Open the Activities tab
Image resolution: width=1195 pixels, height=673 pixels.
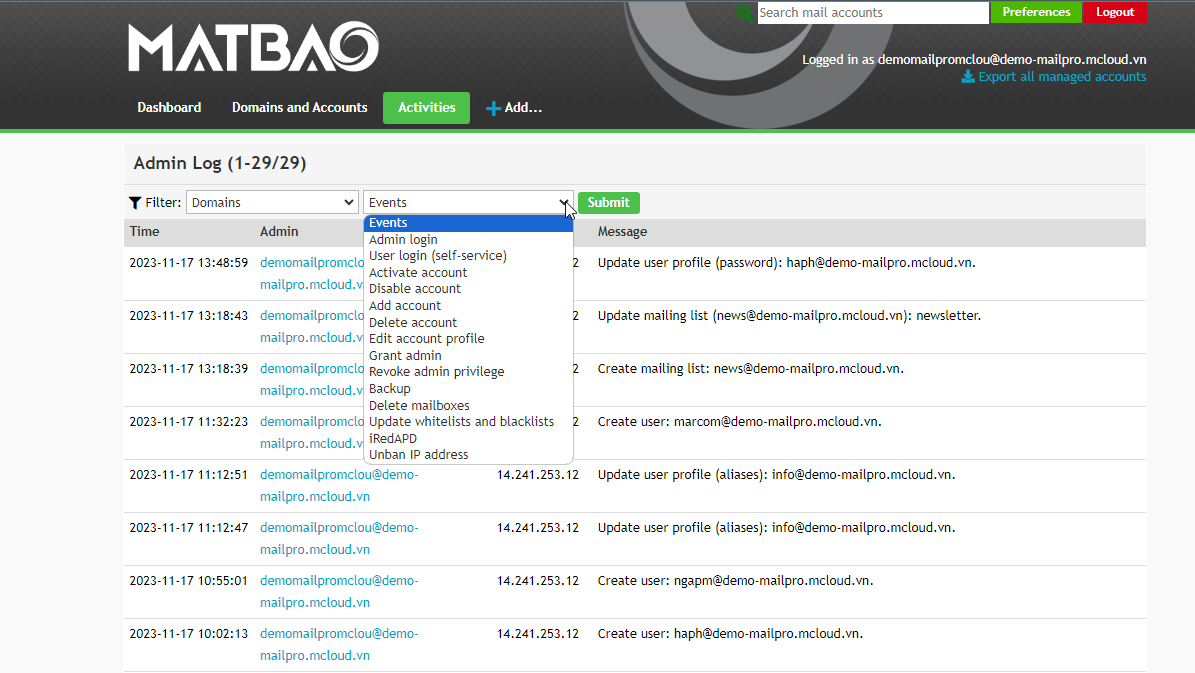point(426,108)
